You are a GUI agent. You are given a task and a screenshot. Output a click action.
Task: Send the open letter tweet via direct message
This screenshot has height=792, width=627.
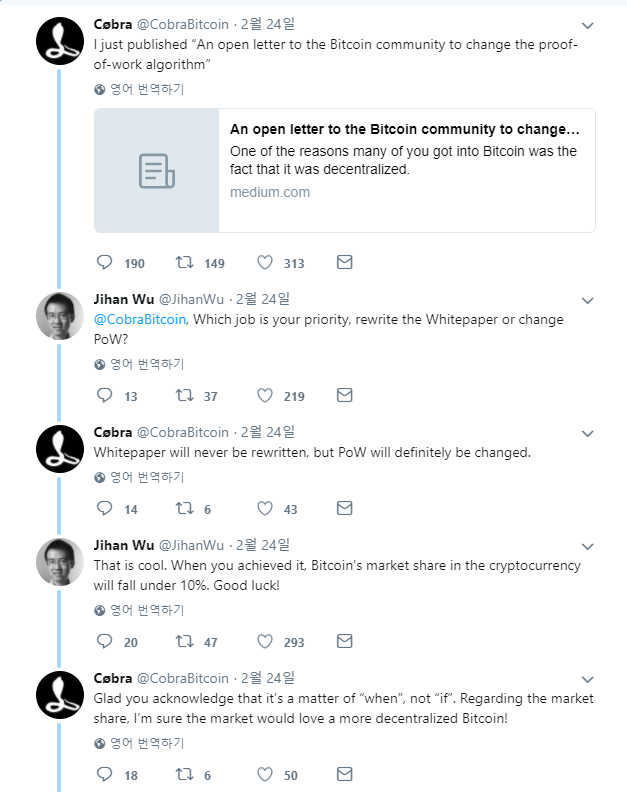pyautogui.click(x=344, y=263)
